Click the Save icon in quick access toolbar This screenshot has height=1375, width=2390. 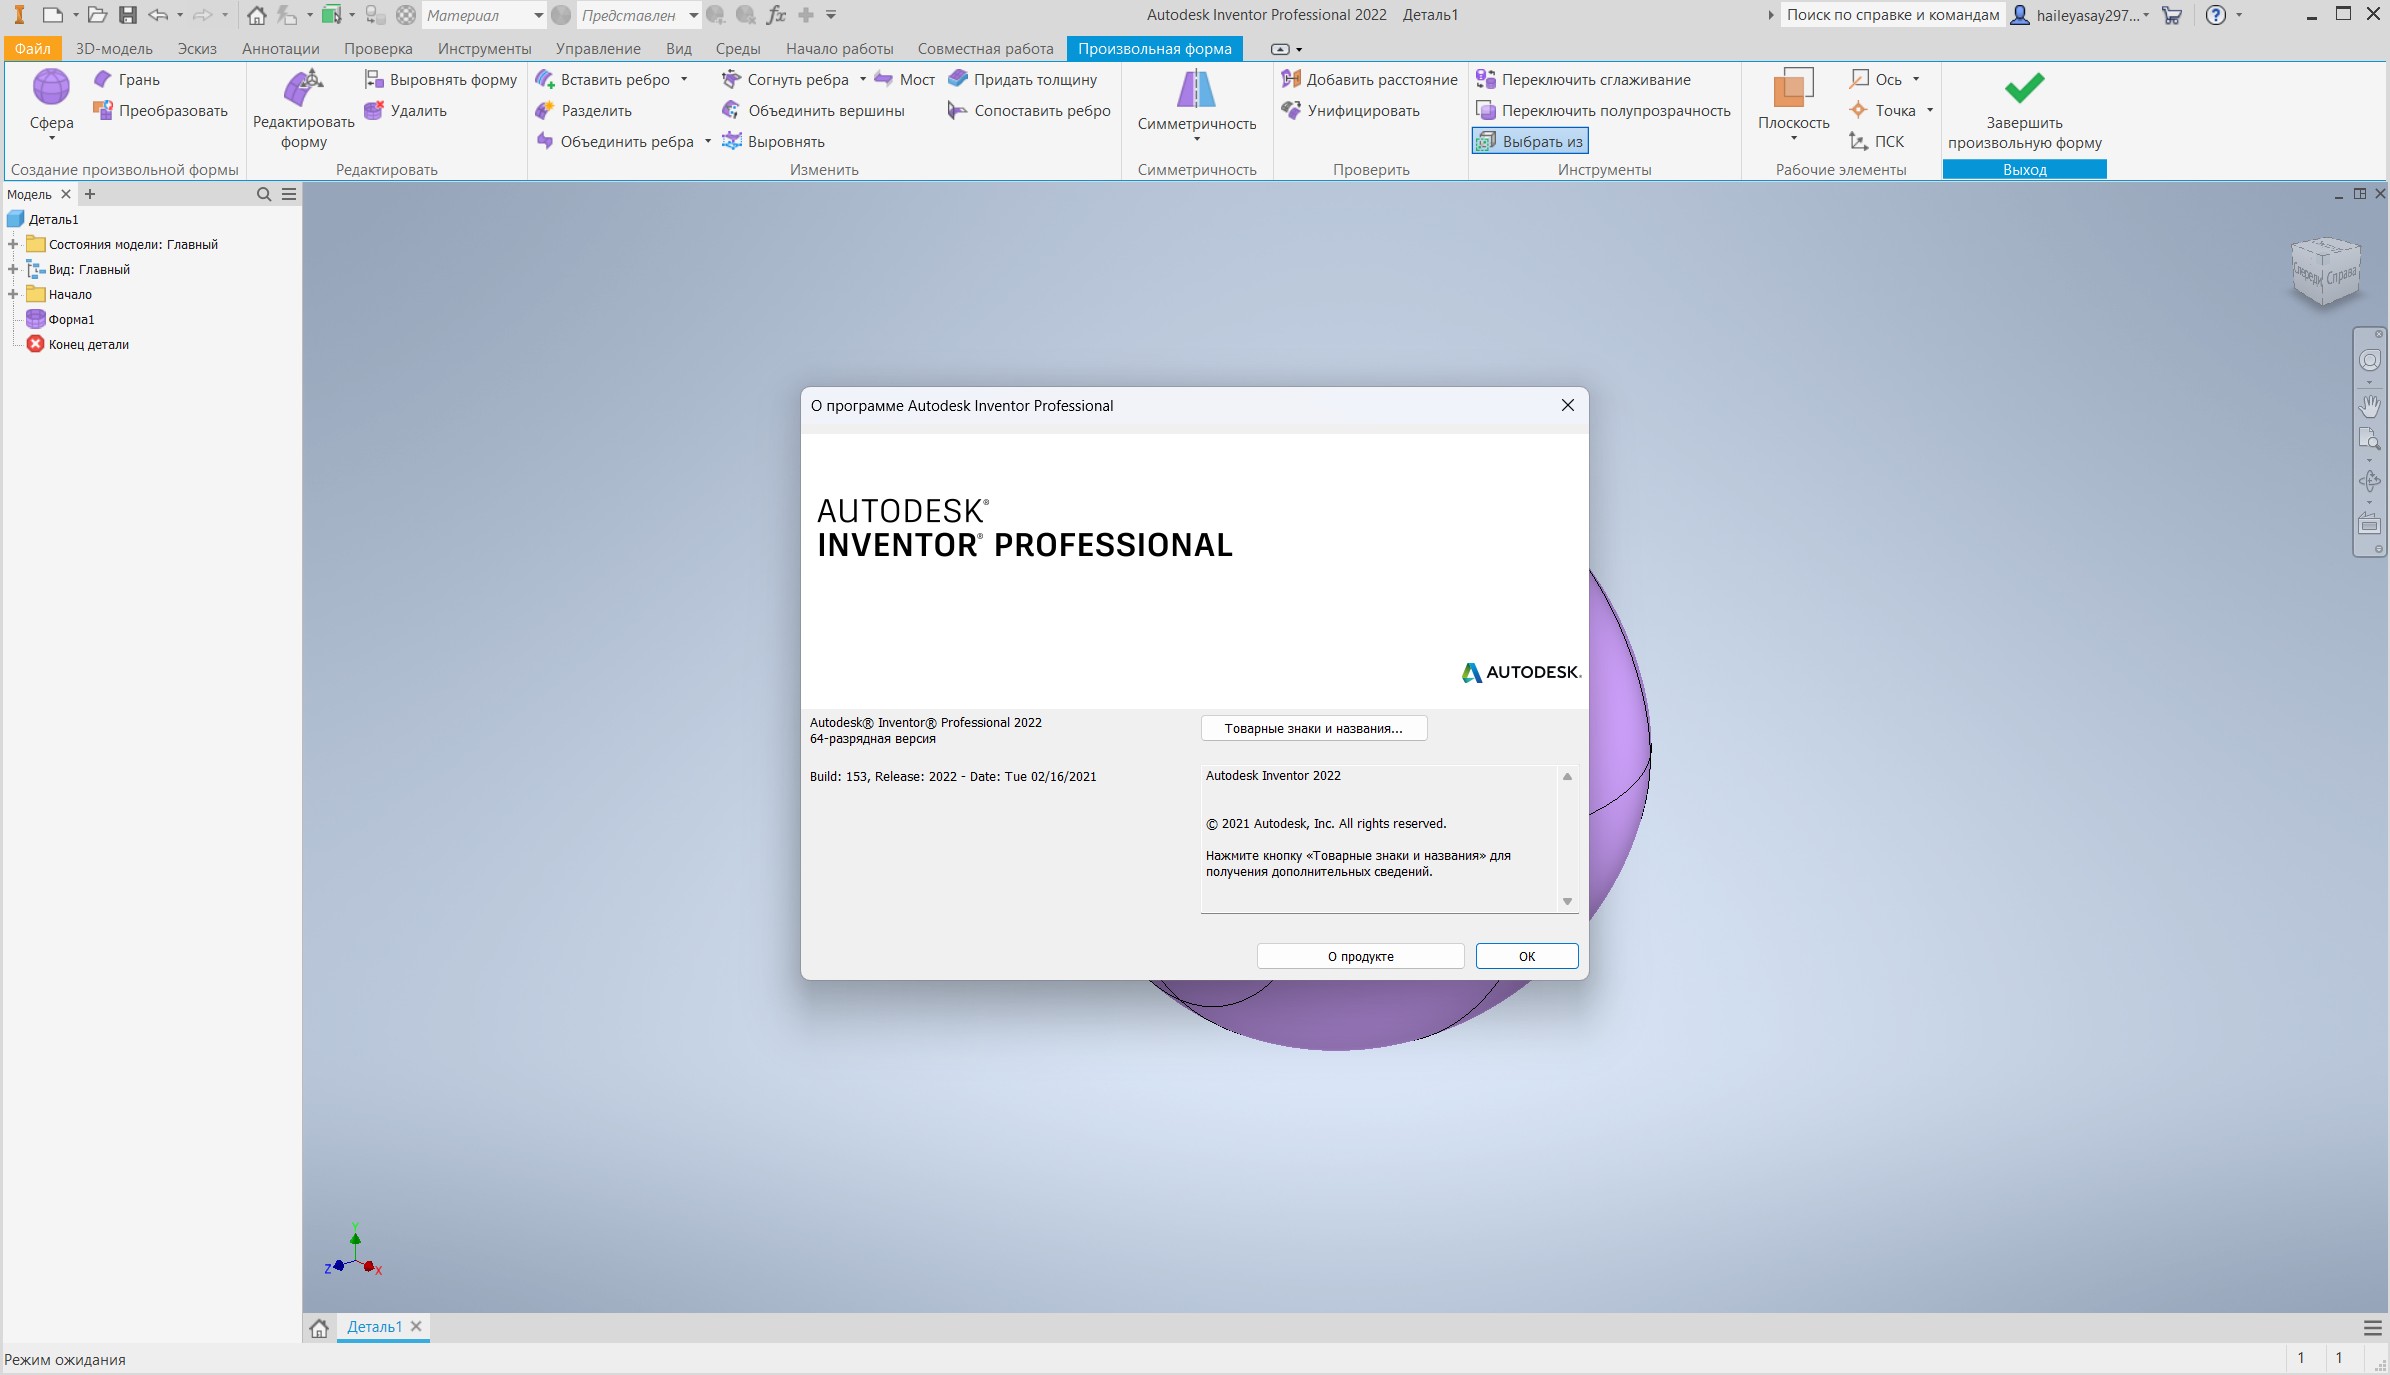[127, 15]
